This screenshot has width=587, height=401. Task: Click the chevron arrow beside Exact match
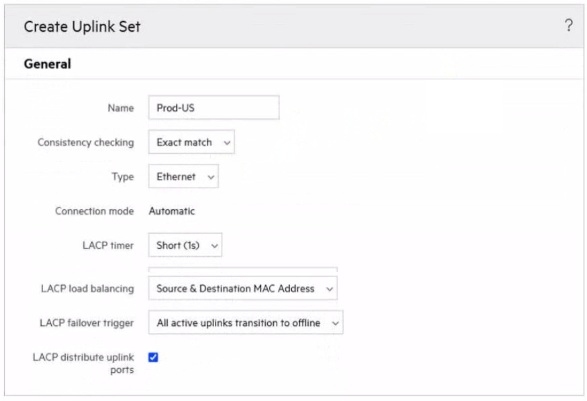coord(227,143)
